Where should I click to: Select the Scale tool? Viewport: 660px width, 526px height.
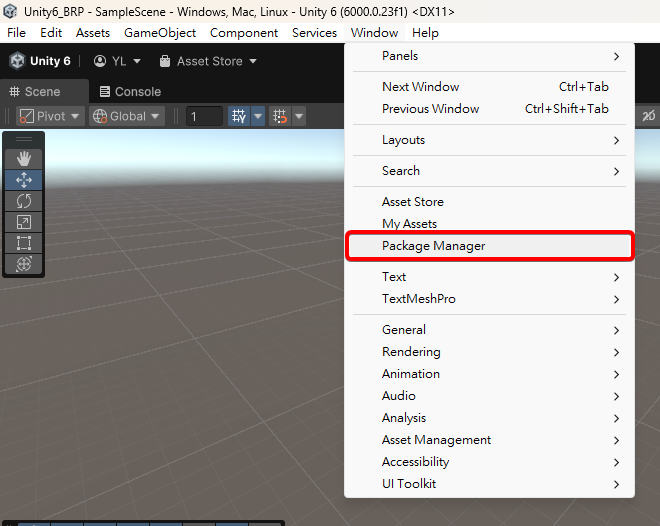point(24,222)
